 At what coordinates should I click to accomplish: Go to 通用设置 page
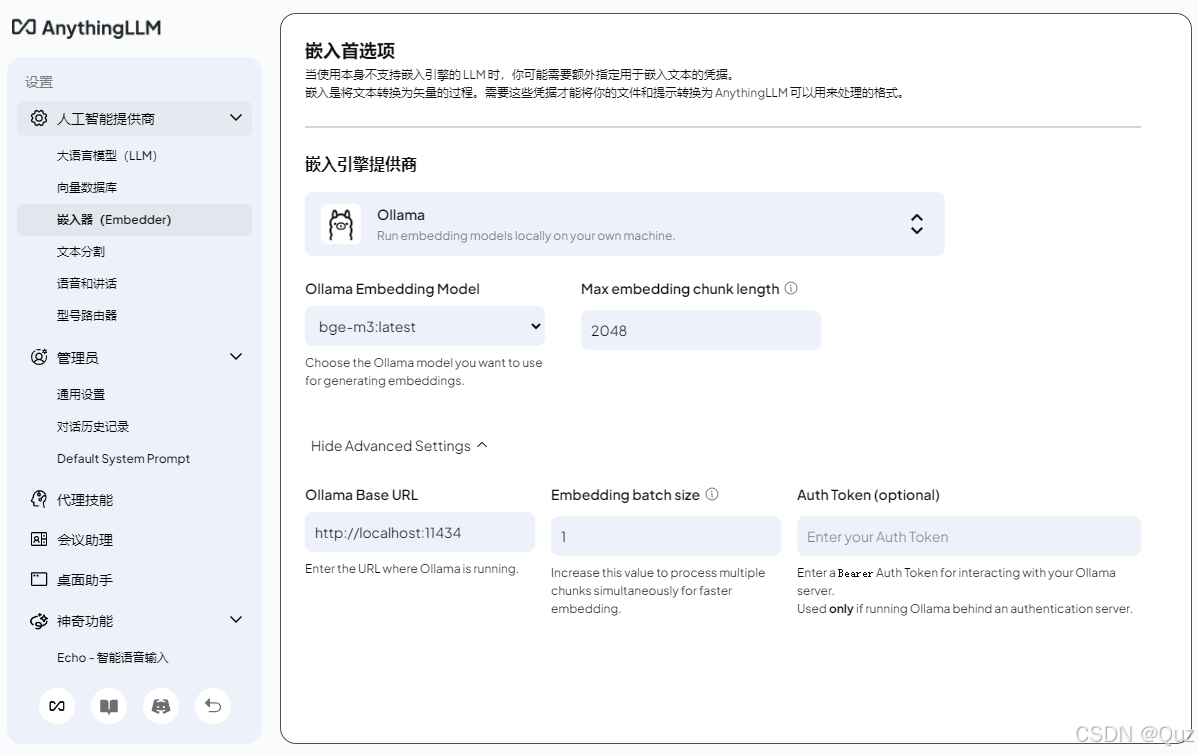point(81,394)
